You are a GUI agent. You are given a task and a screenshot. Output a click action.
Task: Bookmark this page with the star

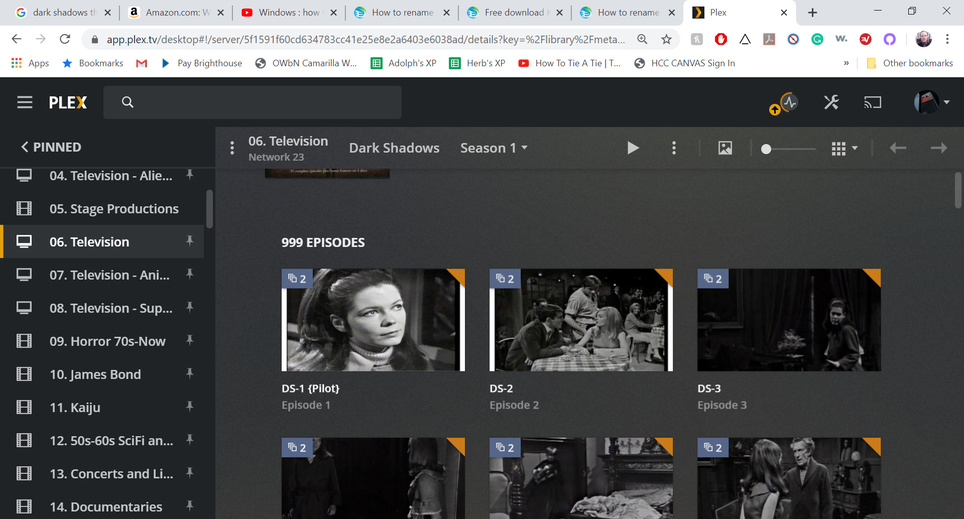666,39
